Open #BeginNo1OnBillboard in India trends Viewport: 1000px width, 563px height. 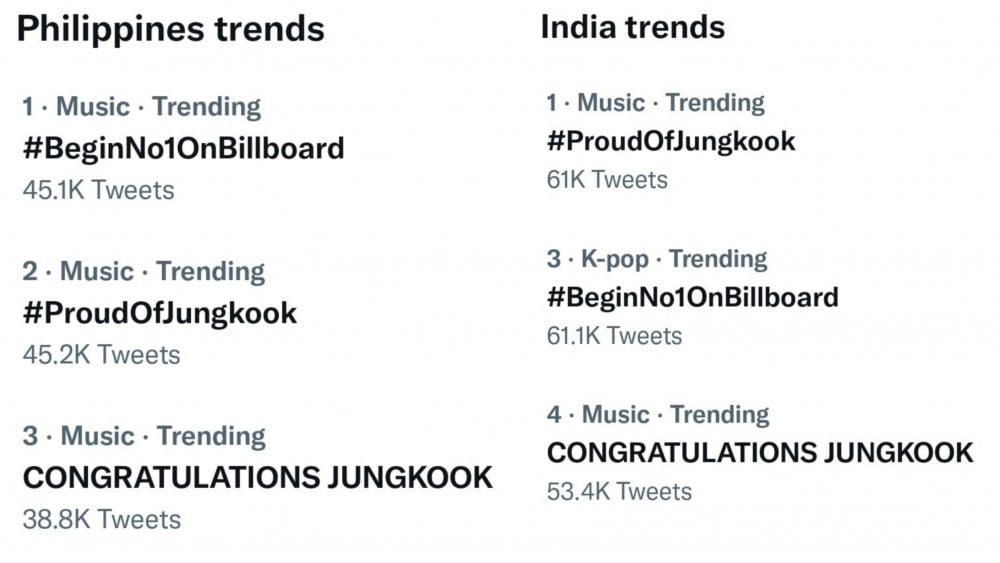pyautogui.click(x=692, y=297)
